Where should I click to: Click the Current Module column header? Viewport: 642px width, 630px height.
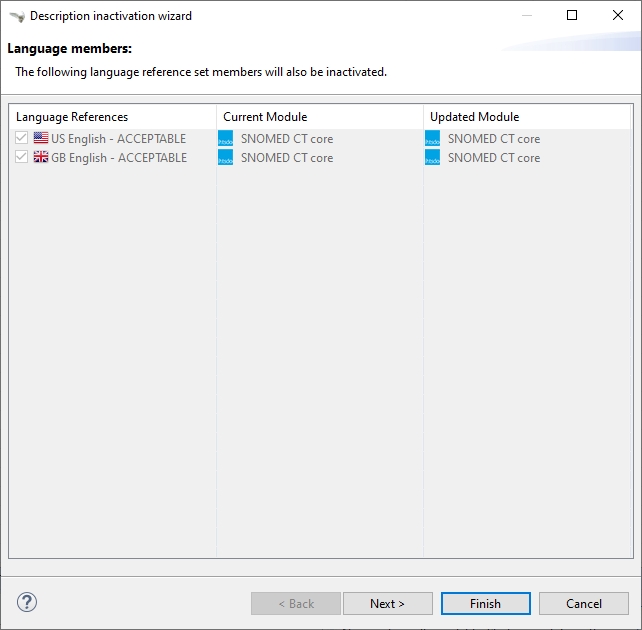coord(265,117)
